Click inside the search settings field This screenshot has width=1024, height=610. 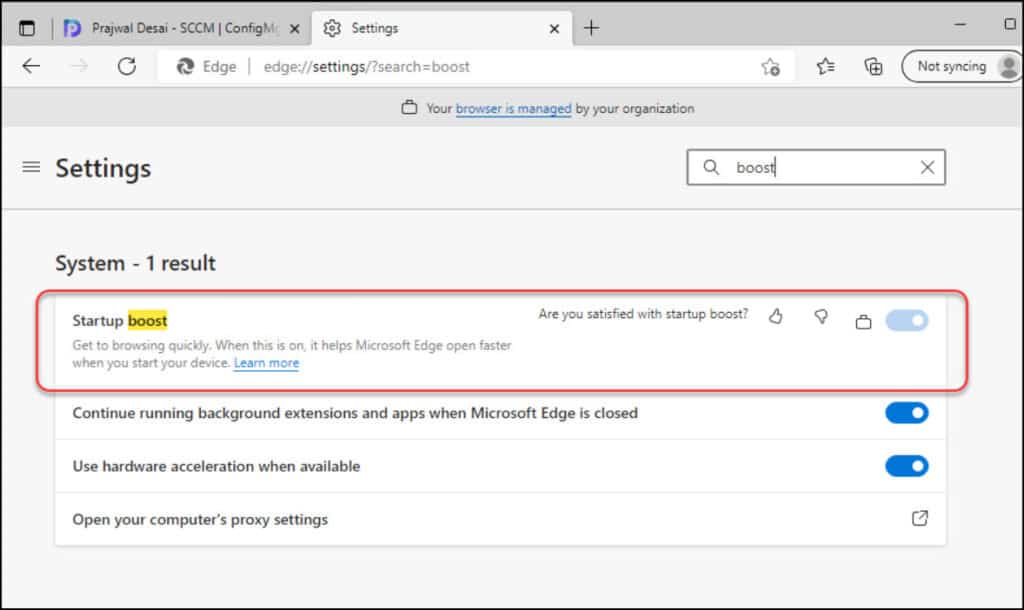click(816, 167)
